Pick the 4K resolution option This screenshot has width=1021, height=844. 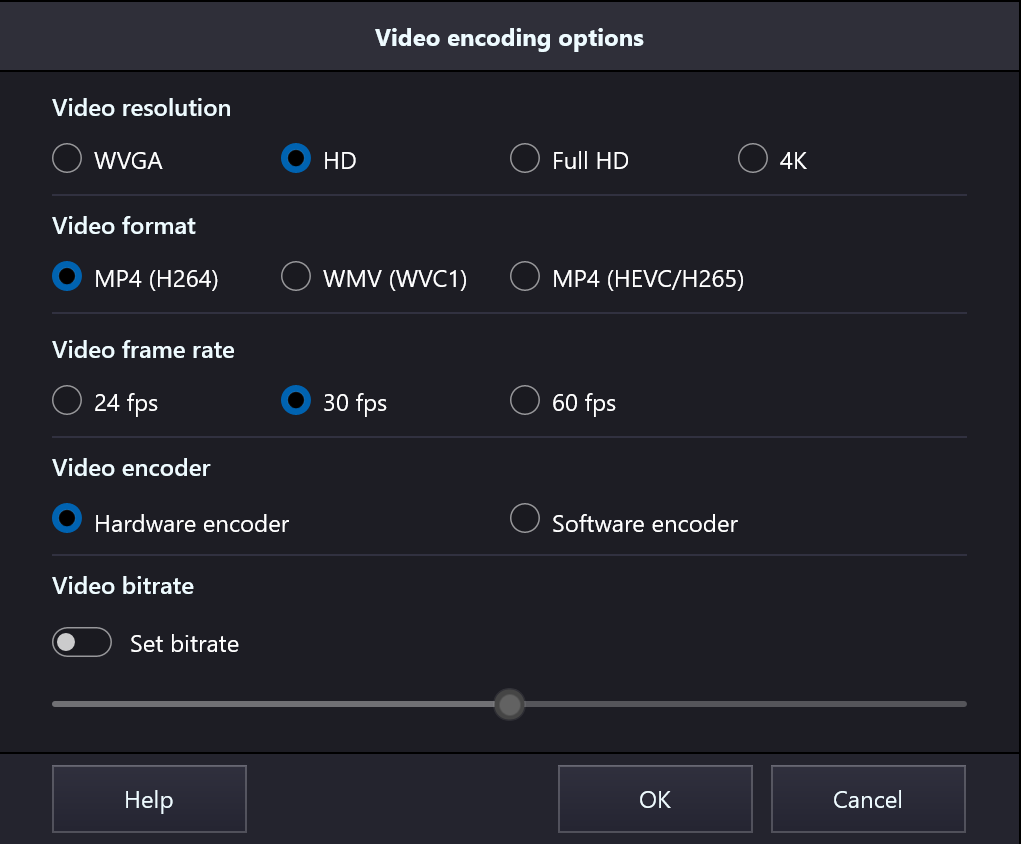[752, 159]
